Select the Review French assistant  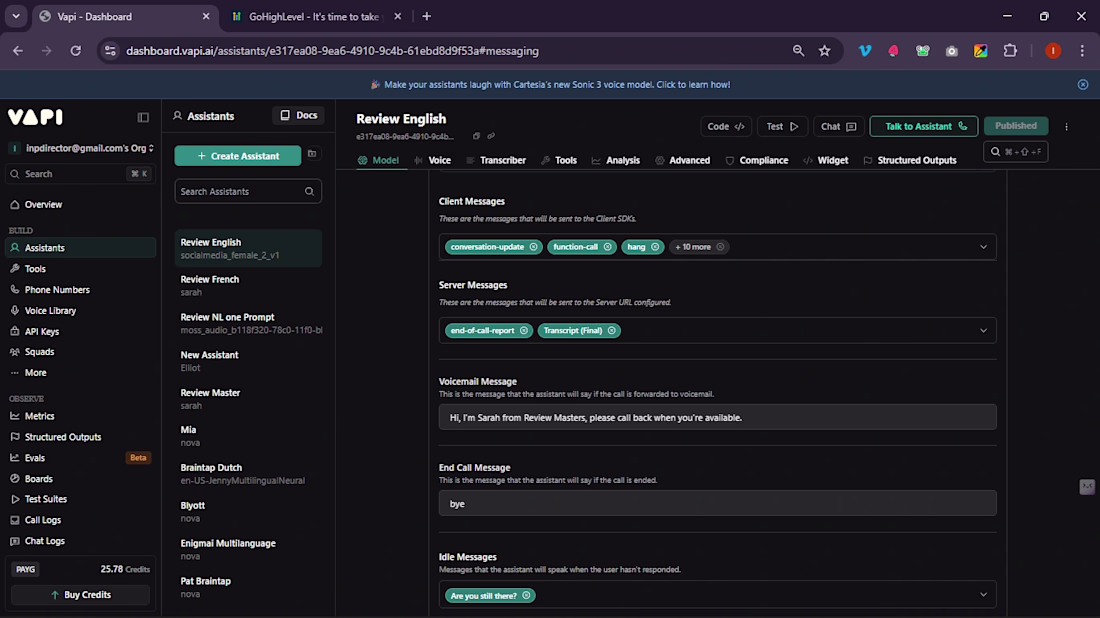(248, 286)
